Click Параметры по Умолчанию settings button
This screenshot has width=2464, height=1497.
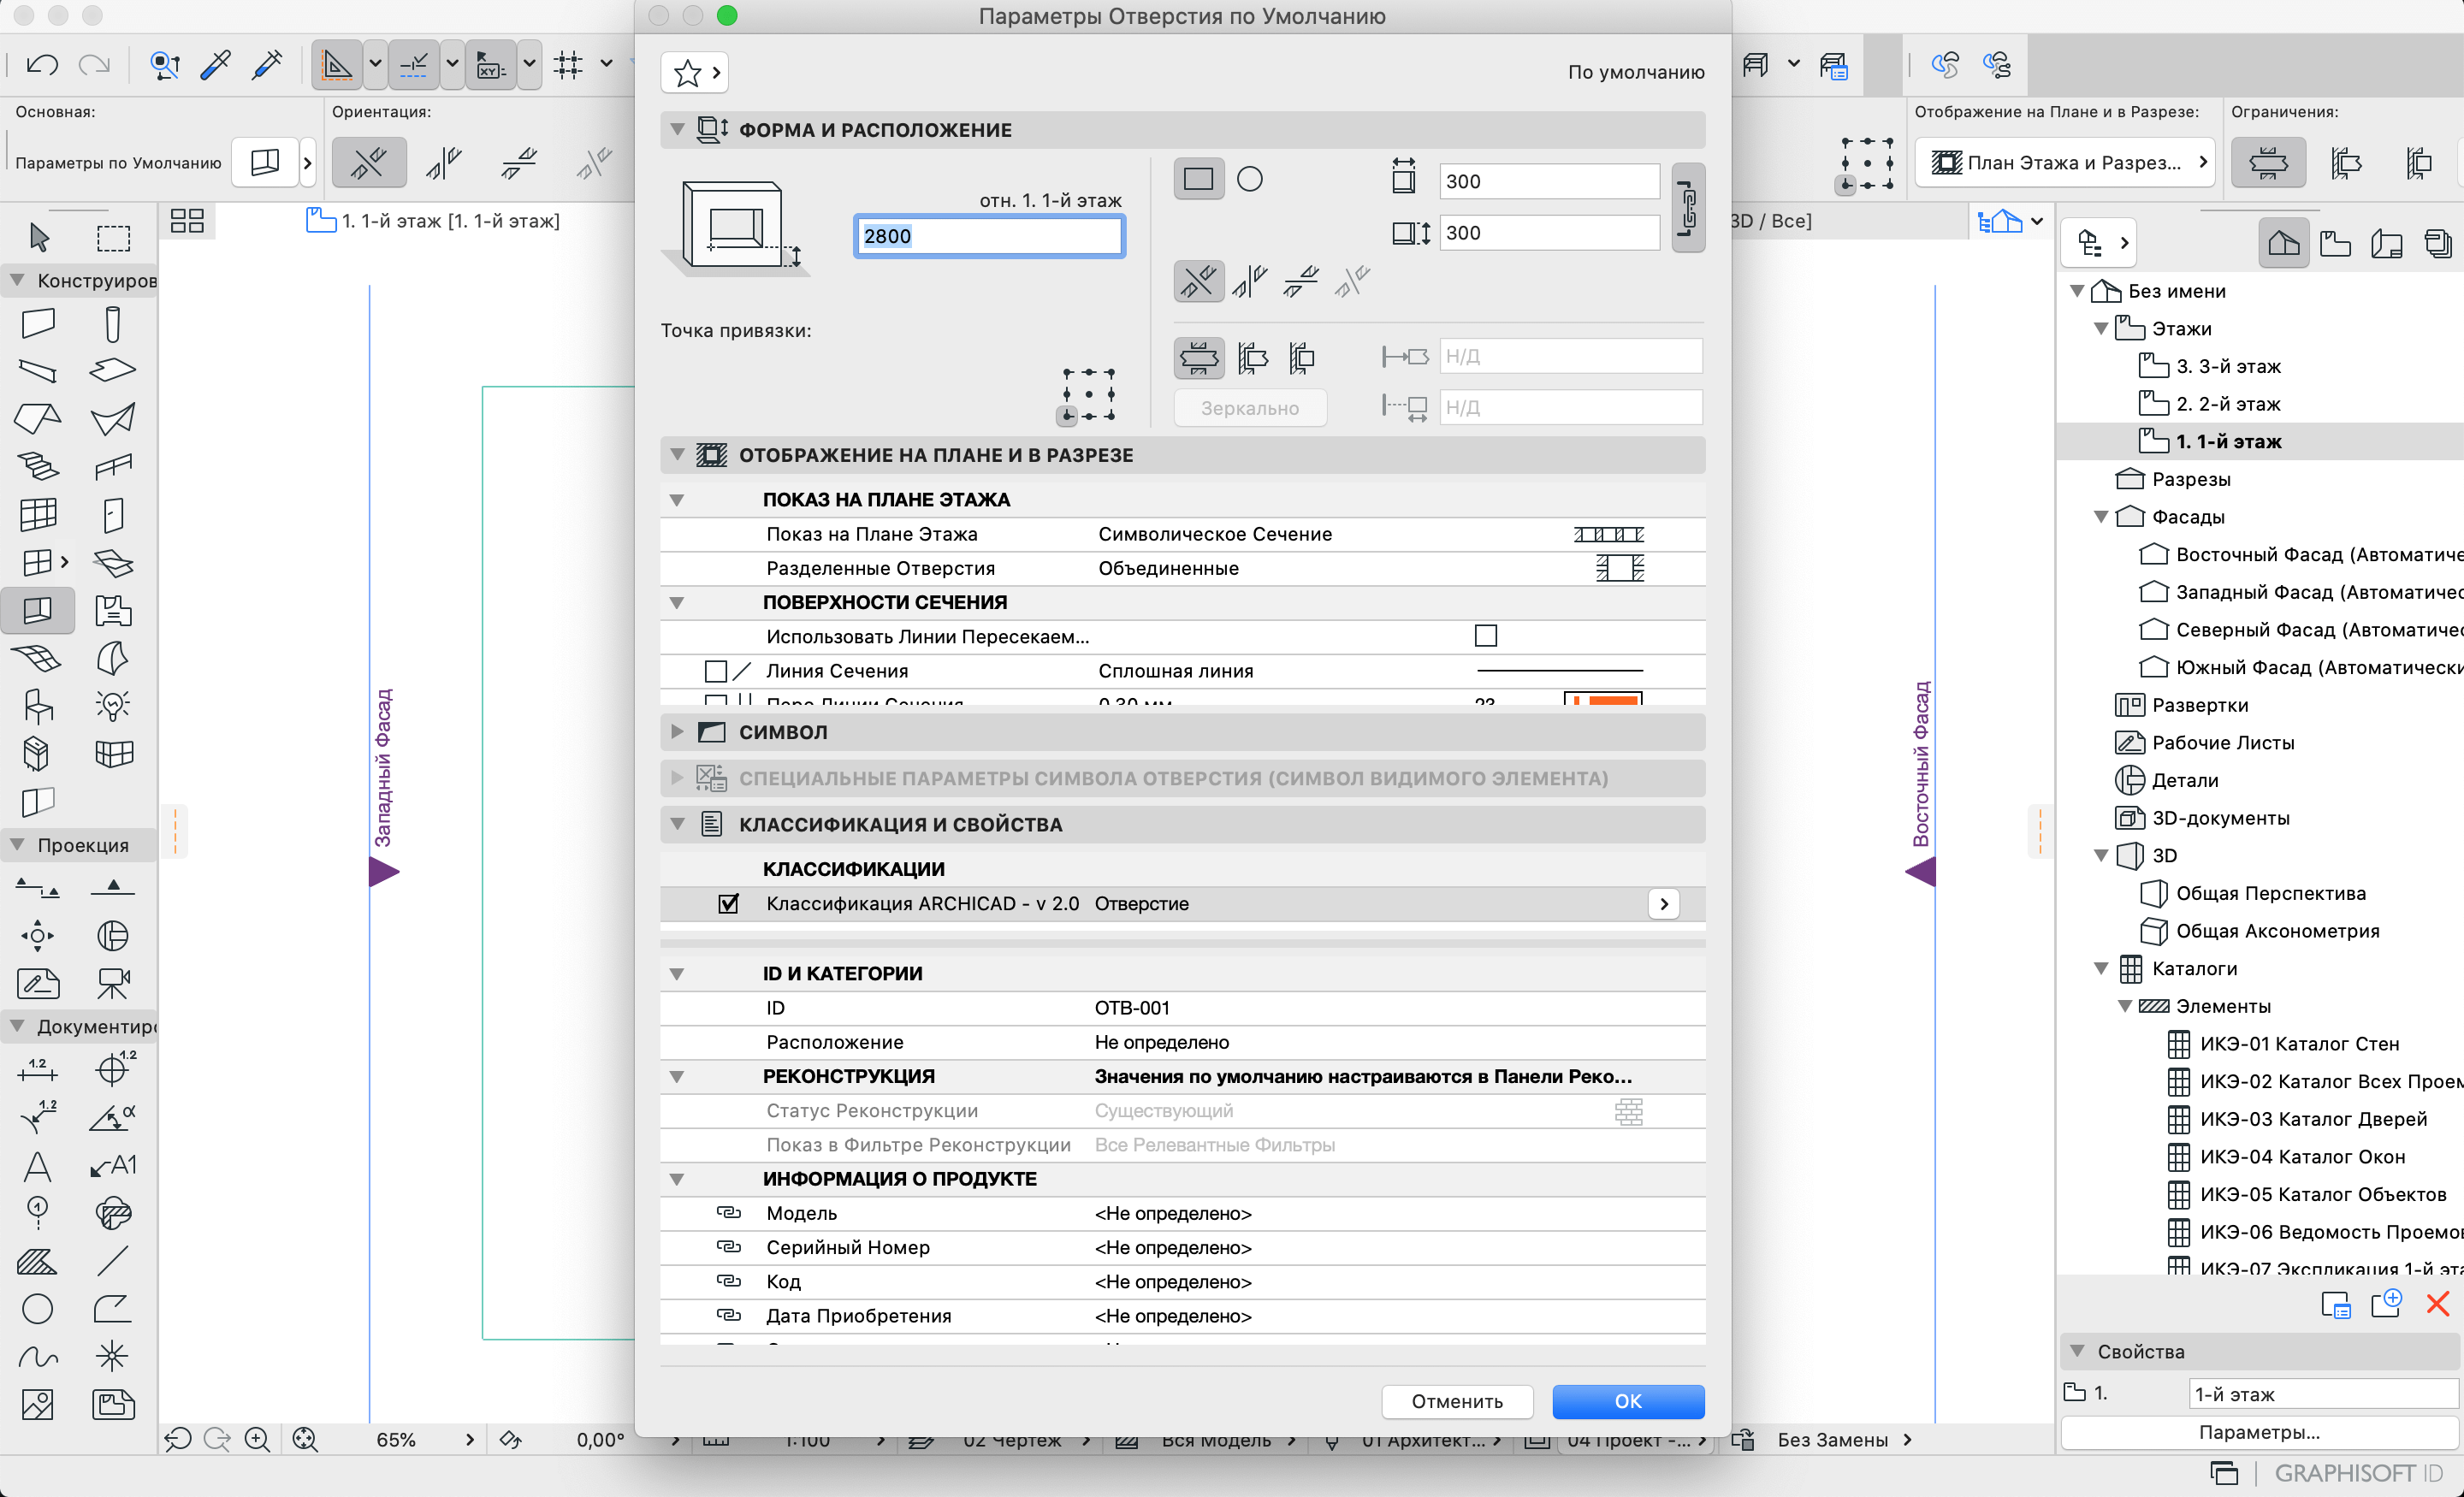[x=264, y=162]
